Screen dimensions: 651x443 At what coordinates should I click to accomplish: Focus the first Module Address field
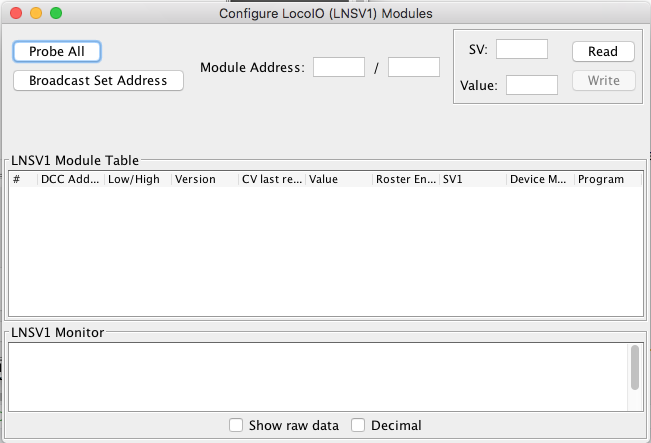click(339, 67)
